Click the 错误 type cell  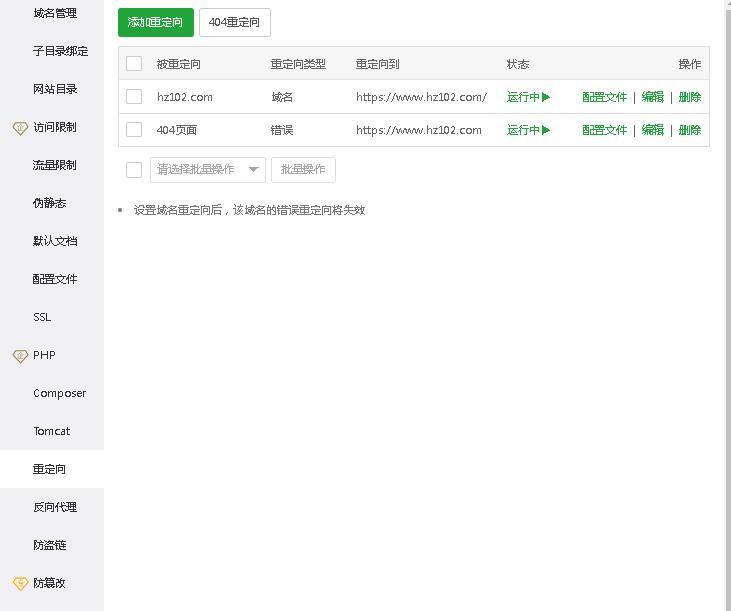tap(282, 130)
